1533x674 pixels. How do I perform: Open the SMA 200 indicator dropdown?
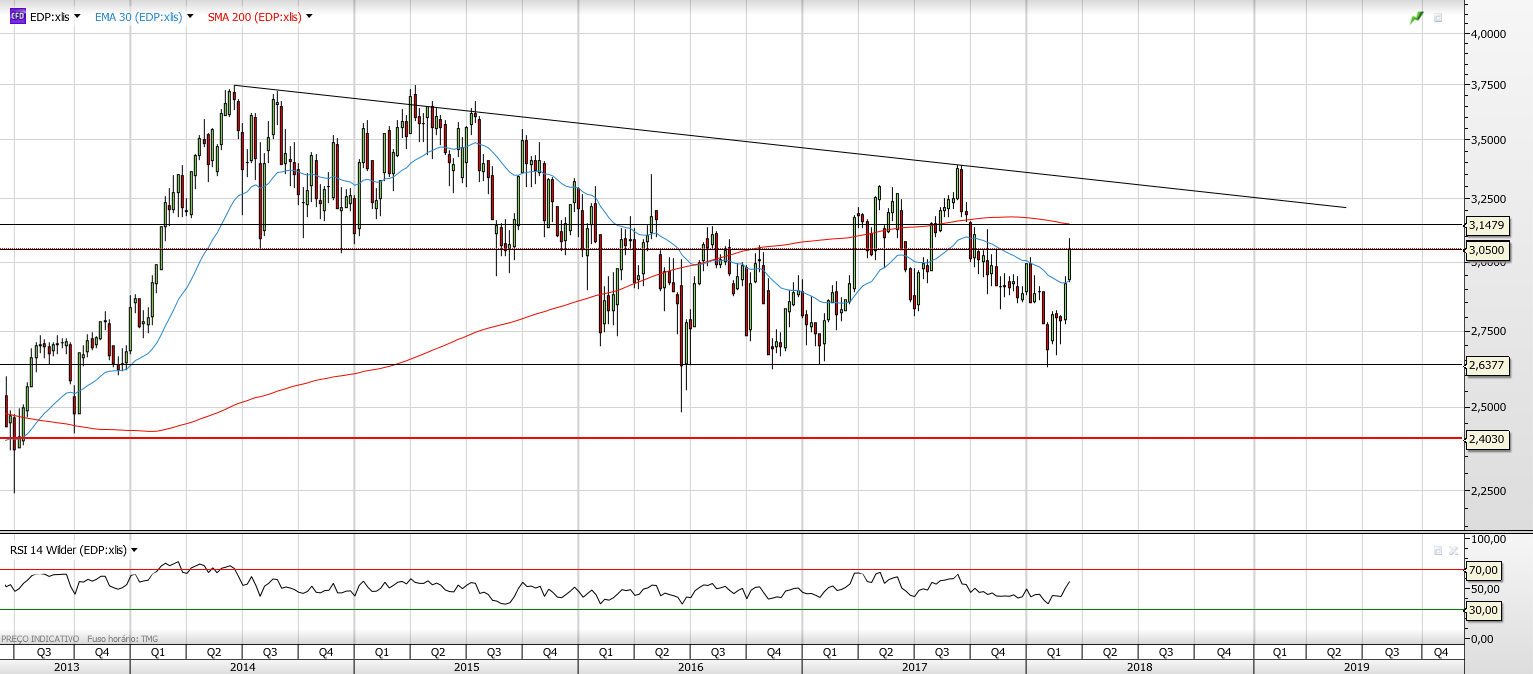point(309,17)
